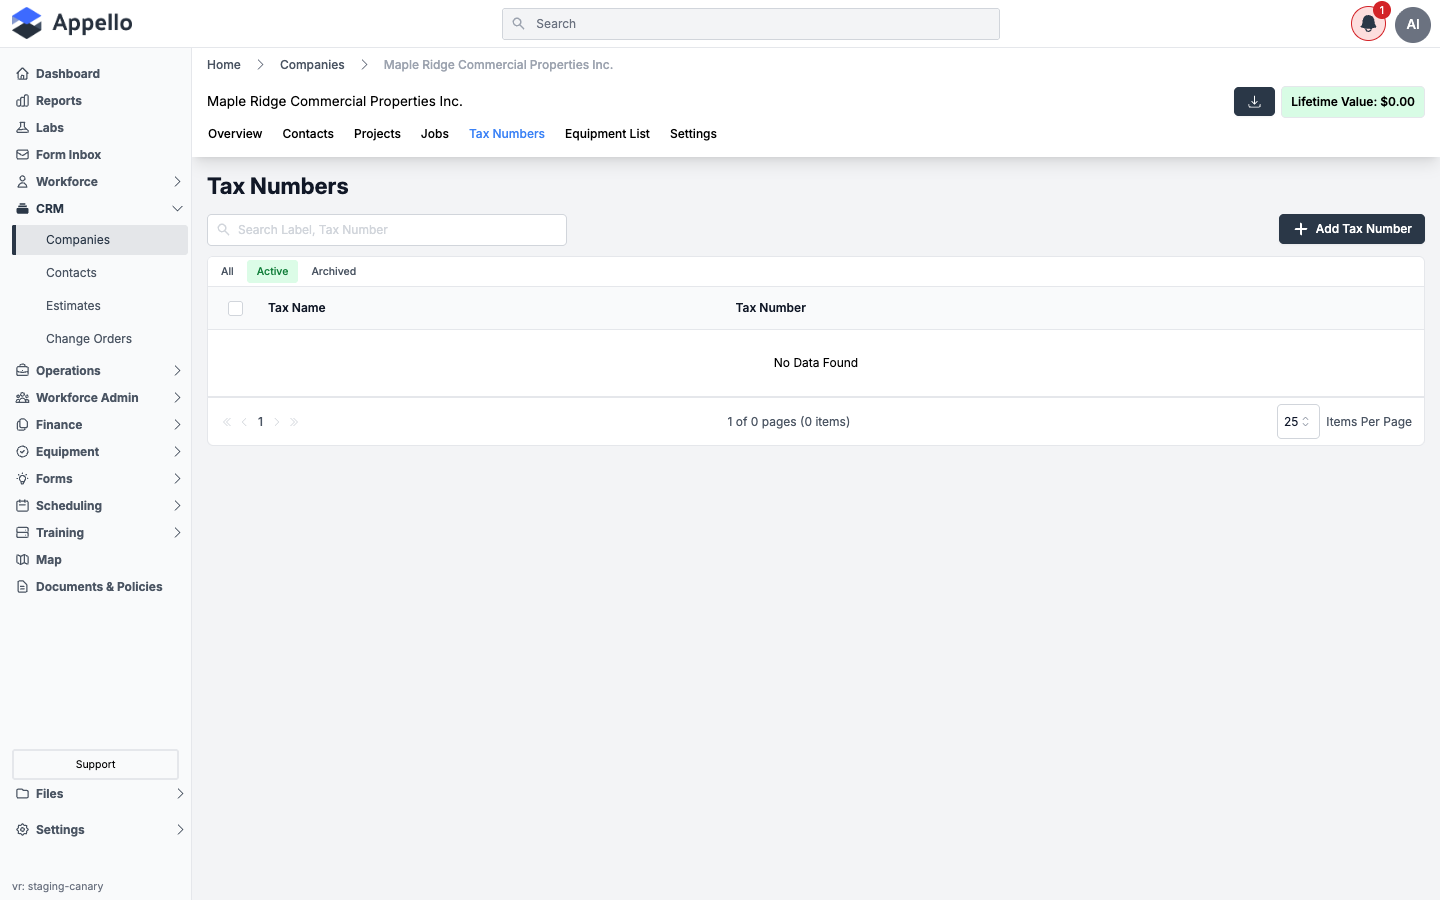Open Documents & Policies in sidebar
The height and width of the screenshot is (918, 1440).
[99, 587]
